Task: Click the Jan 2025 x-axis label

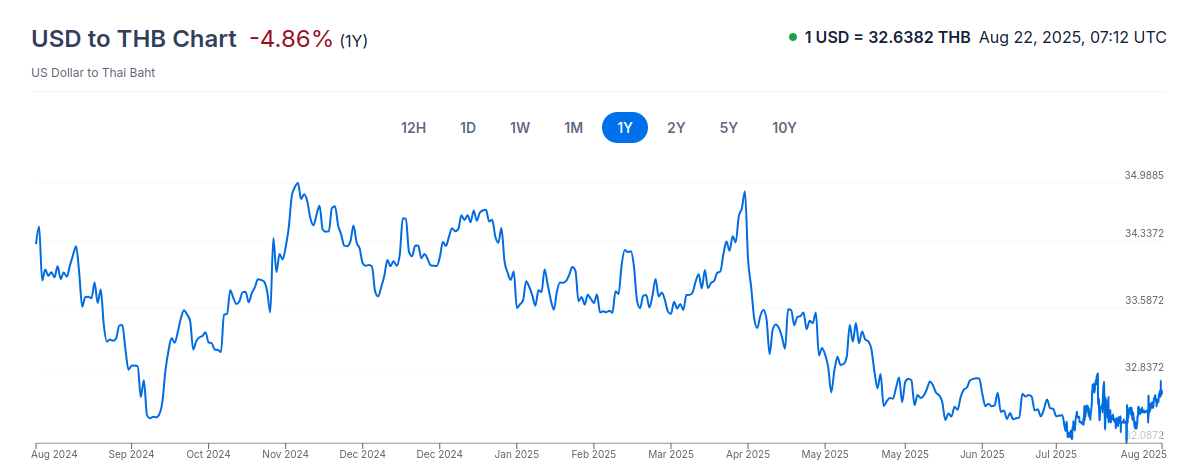Action: (x=516, y=455)
